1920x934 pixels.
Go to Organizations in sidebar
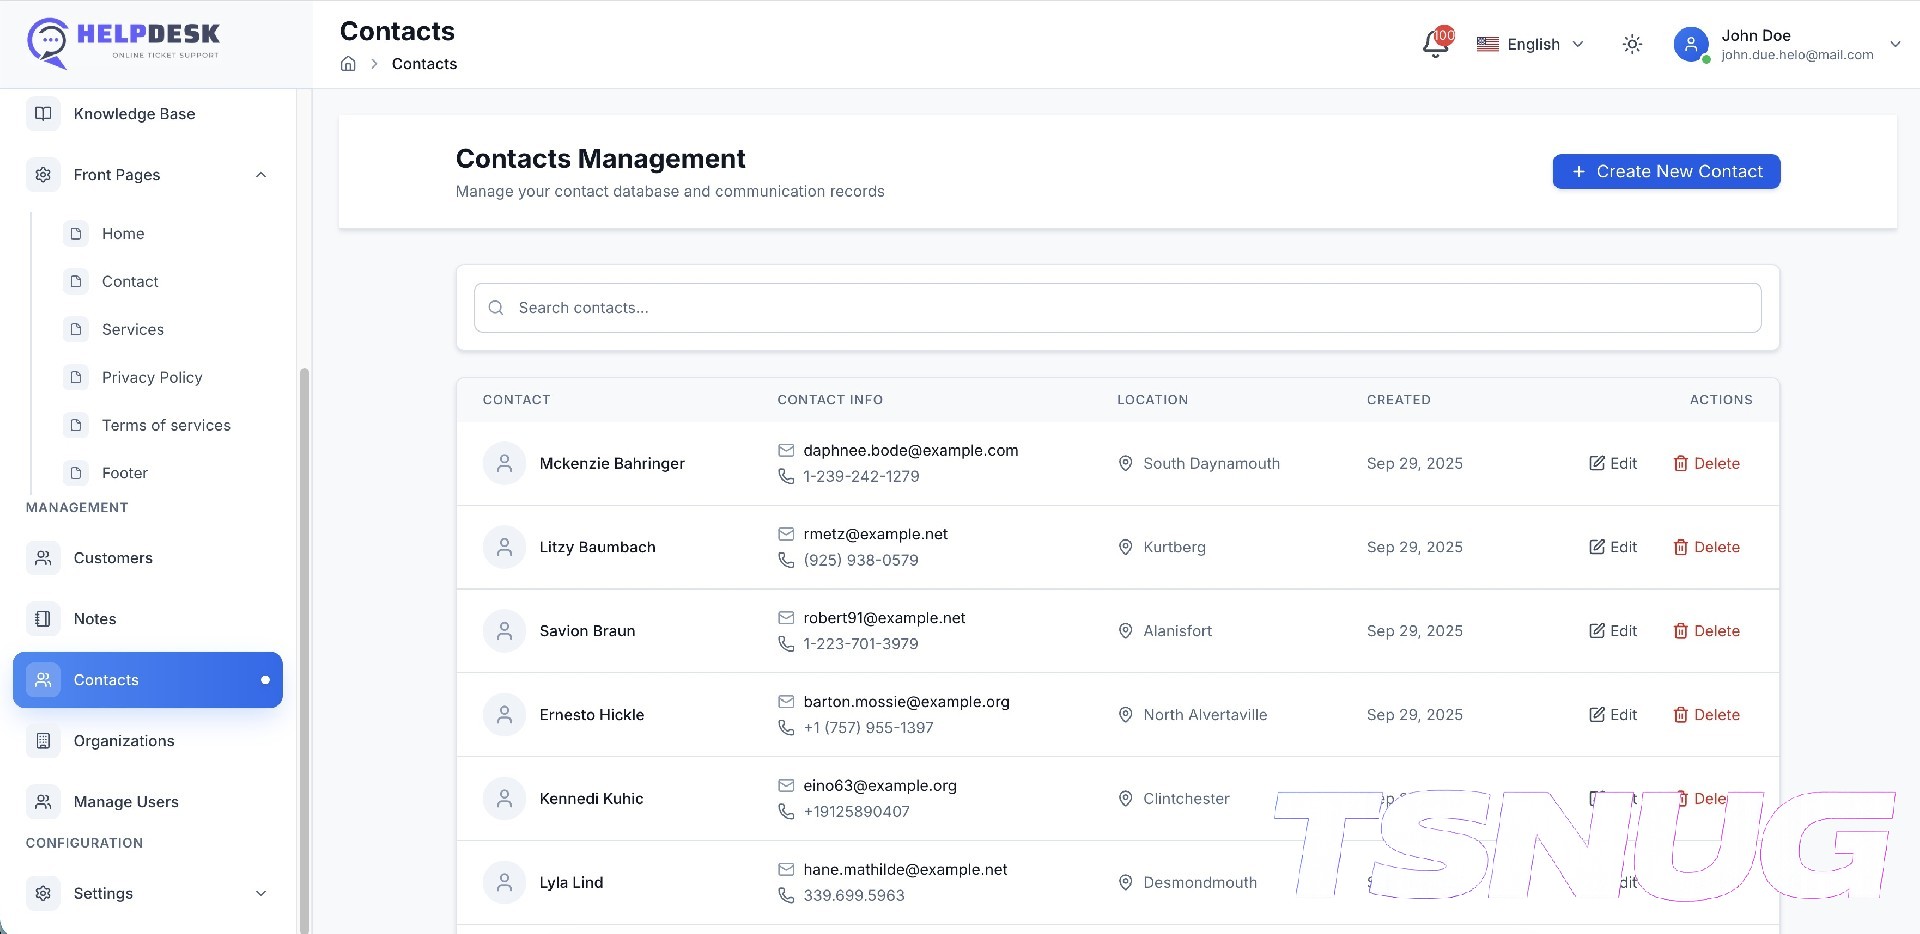(x=124, y=741)
